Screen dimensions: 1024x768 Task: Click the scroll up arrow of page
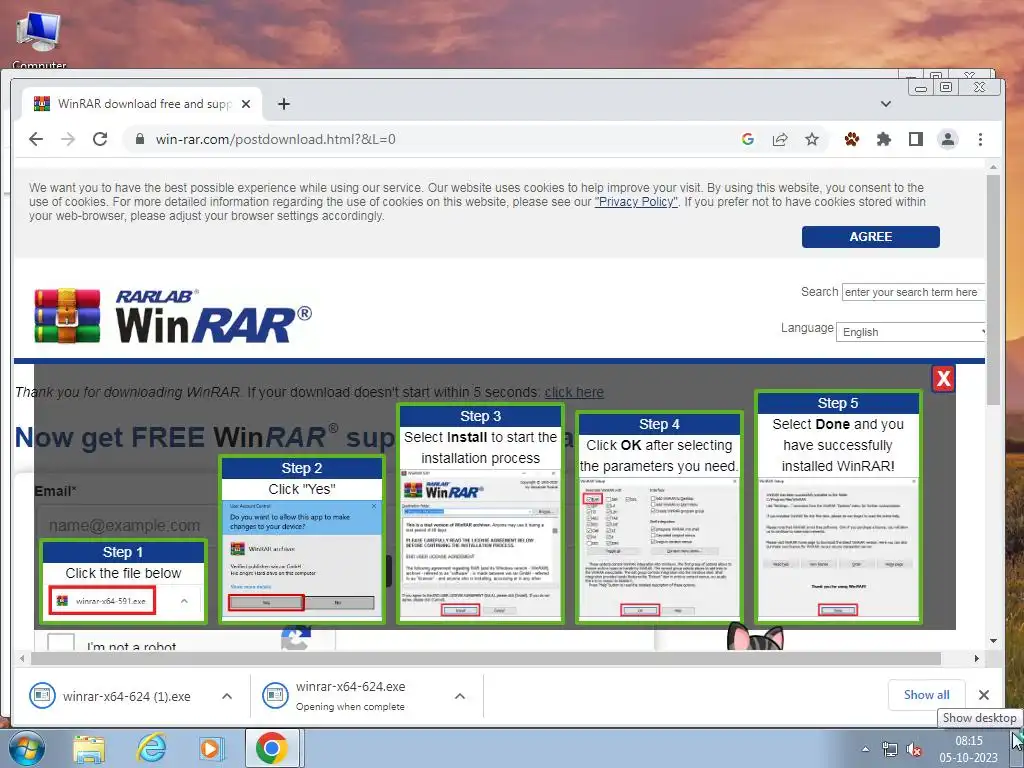pos(993,167)
